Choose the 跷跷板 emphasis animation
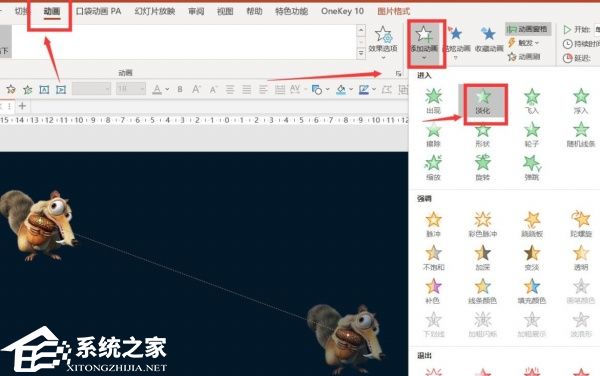This screenshot has height=376, width=600. [532, 224]
